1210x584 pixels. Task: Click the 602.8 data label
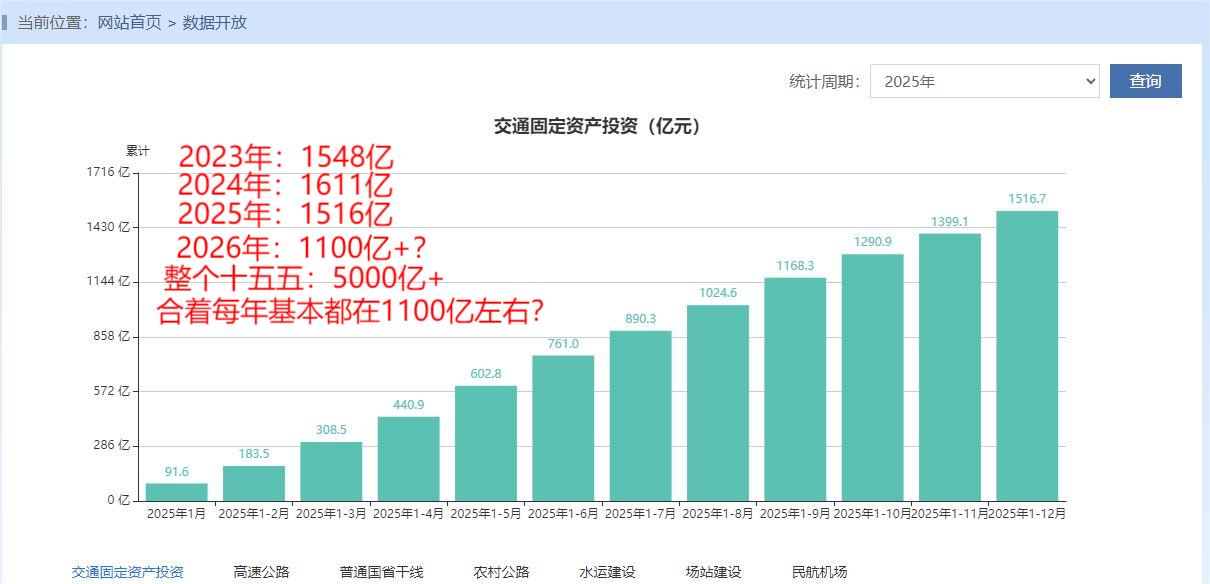[x=486, y=374]
